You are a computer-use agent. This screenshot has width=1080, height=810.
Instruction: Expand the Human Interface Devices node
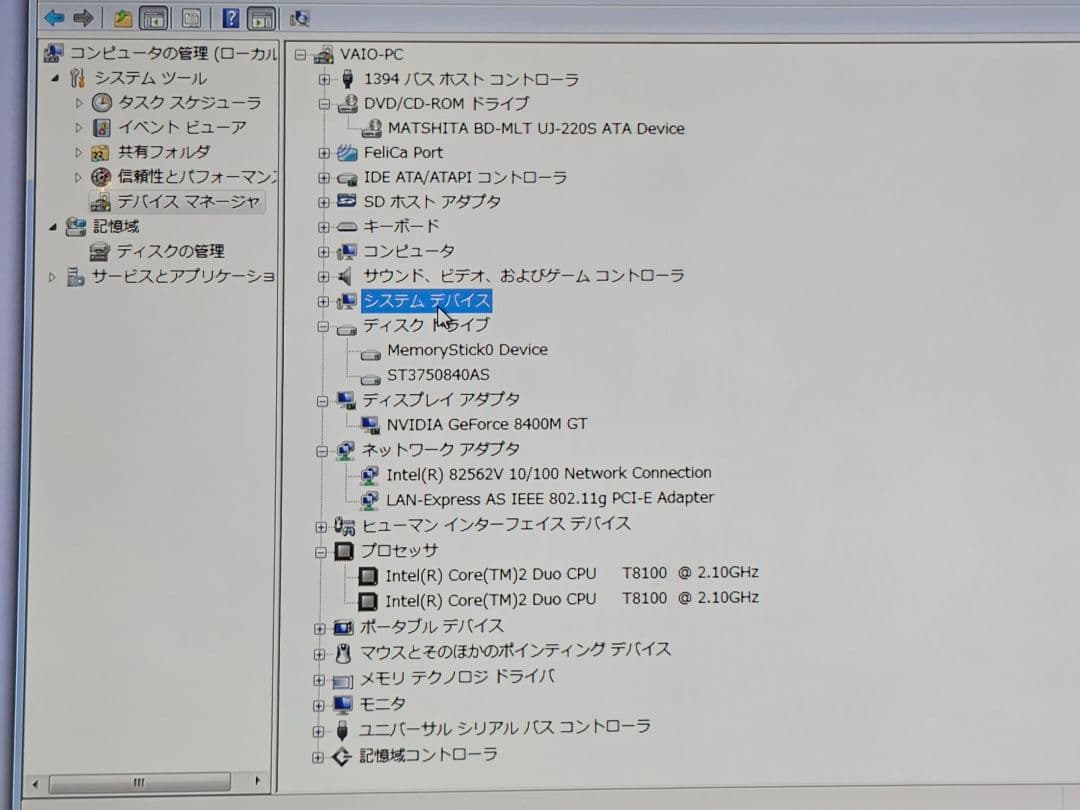pos(321,527)
